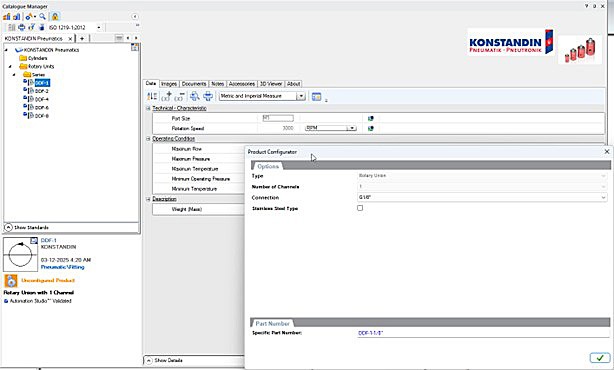Collapse the Operating Condition section
The height and width of the screenshot is (370, 614).
(148, 139)
